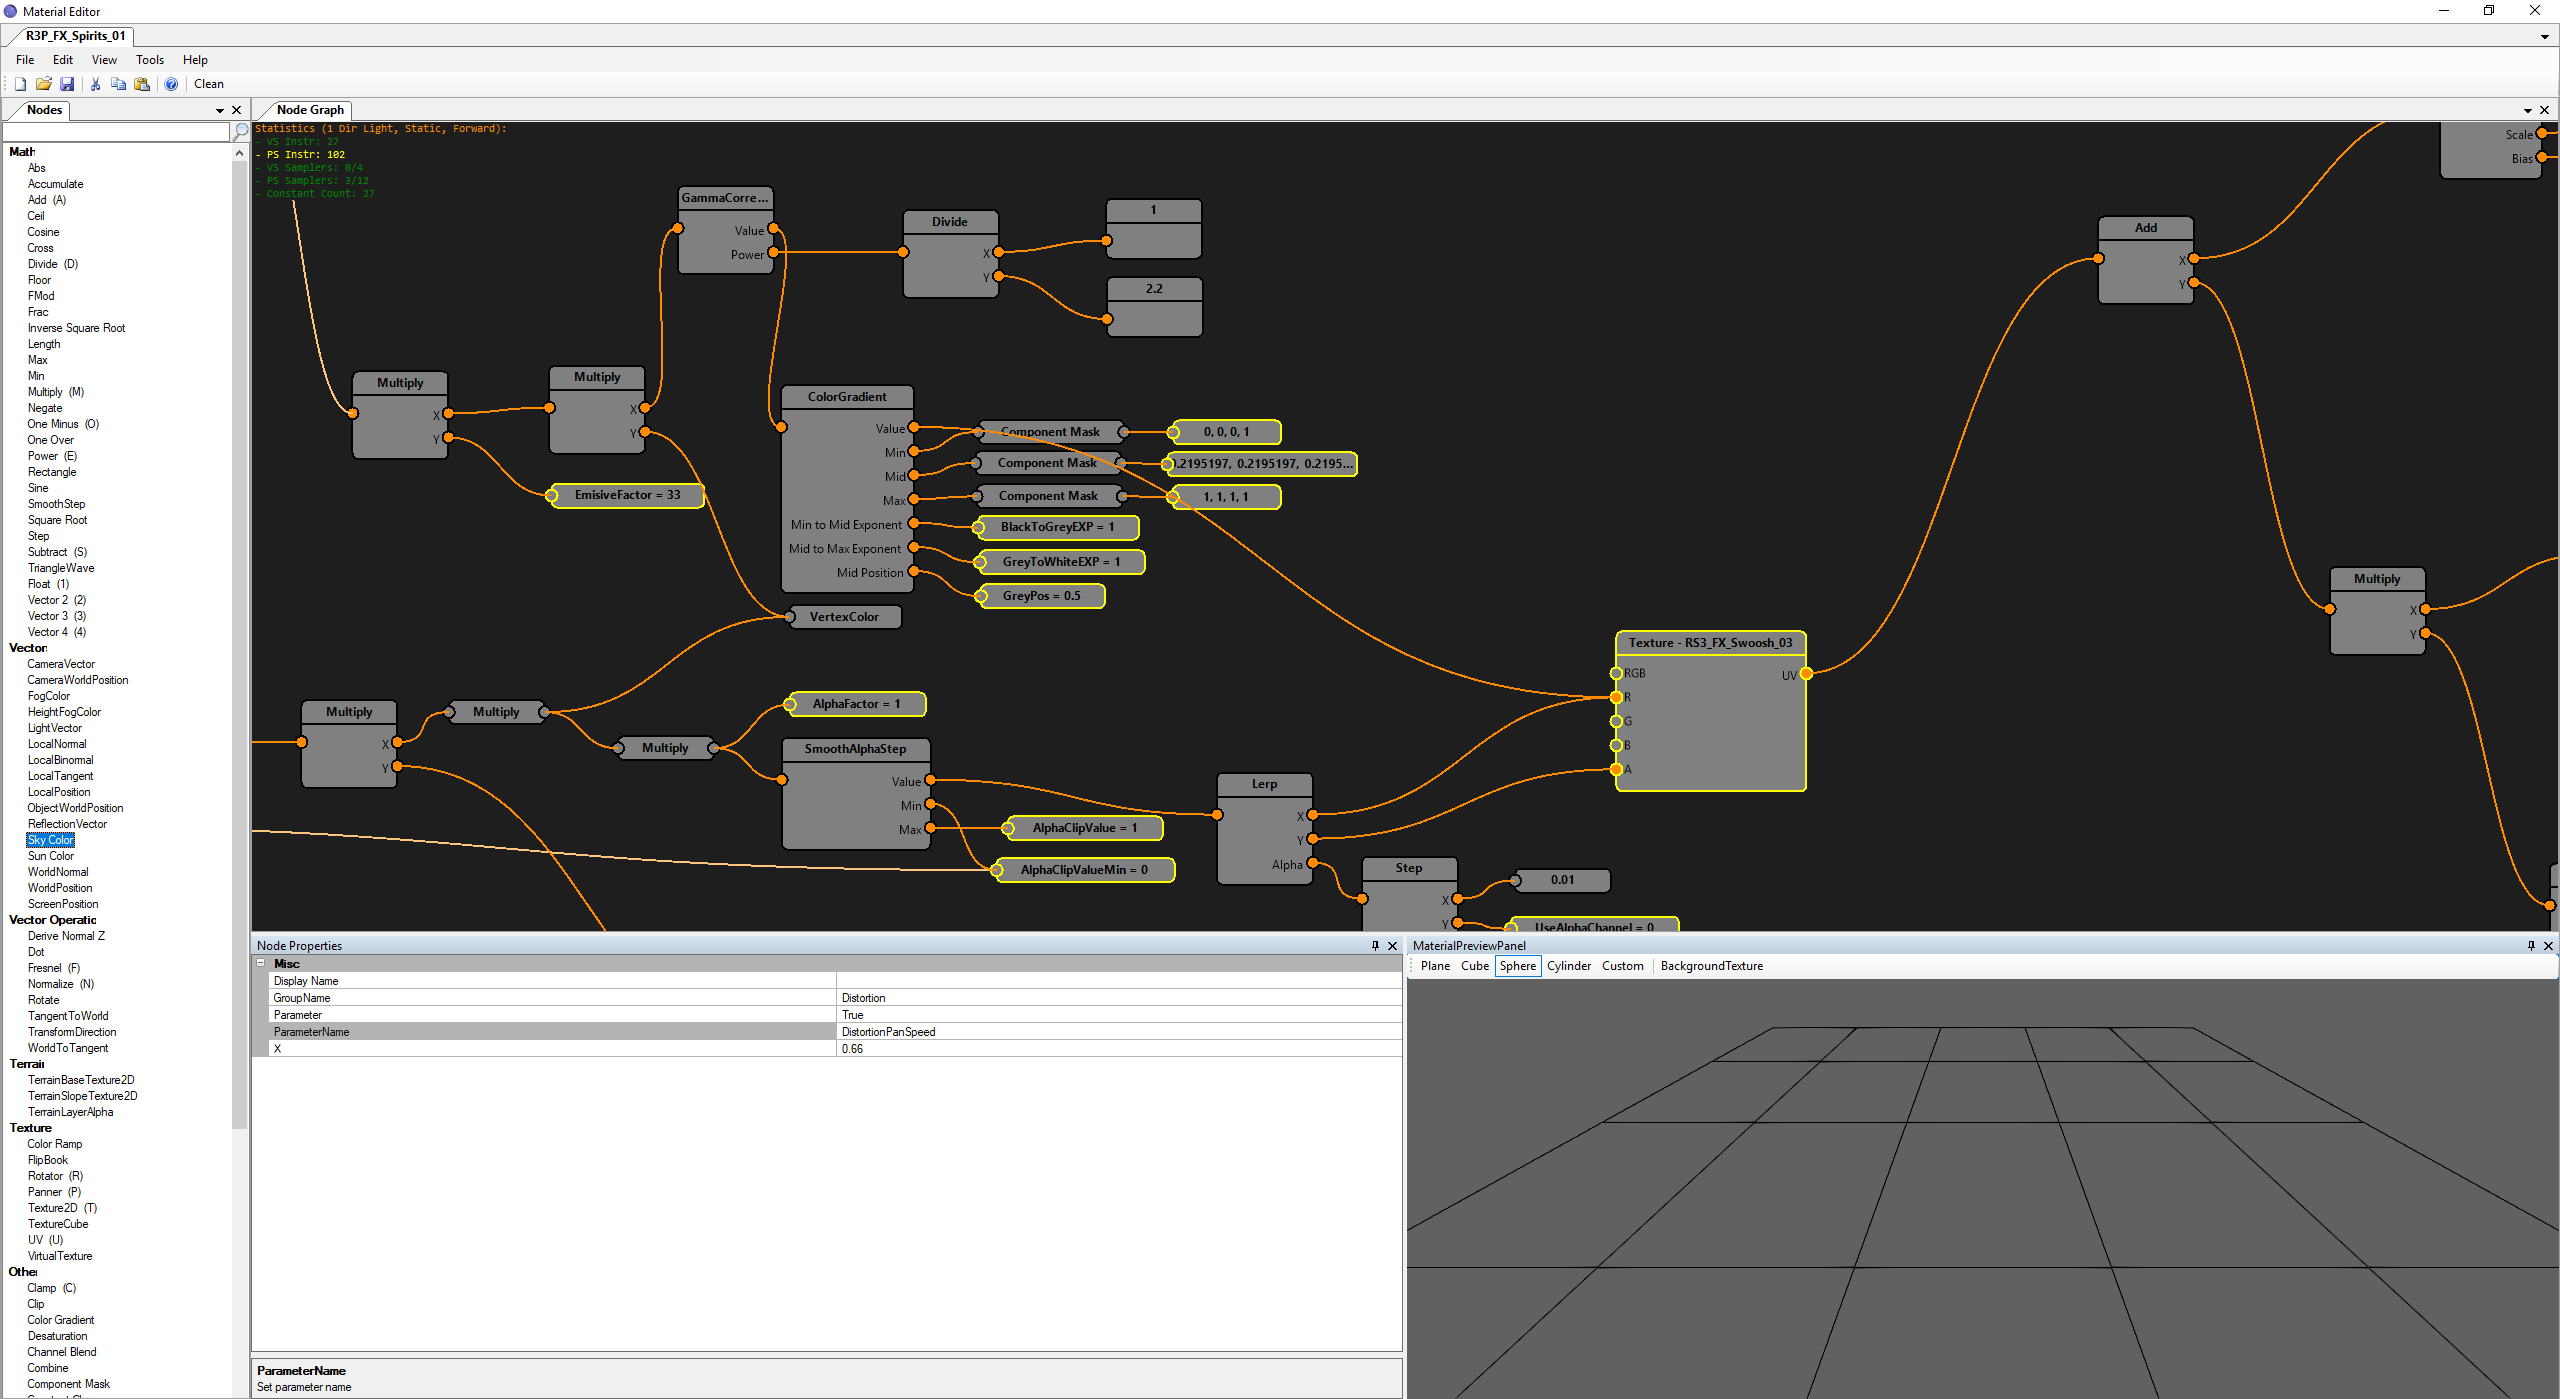Pin the Node Properties panel
2560x1399 pixels.
point(1375,945)
